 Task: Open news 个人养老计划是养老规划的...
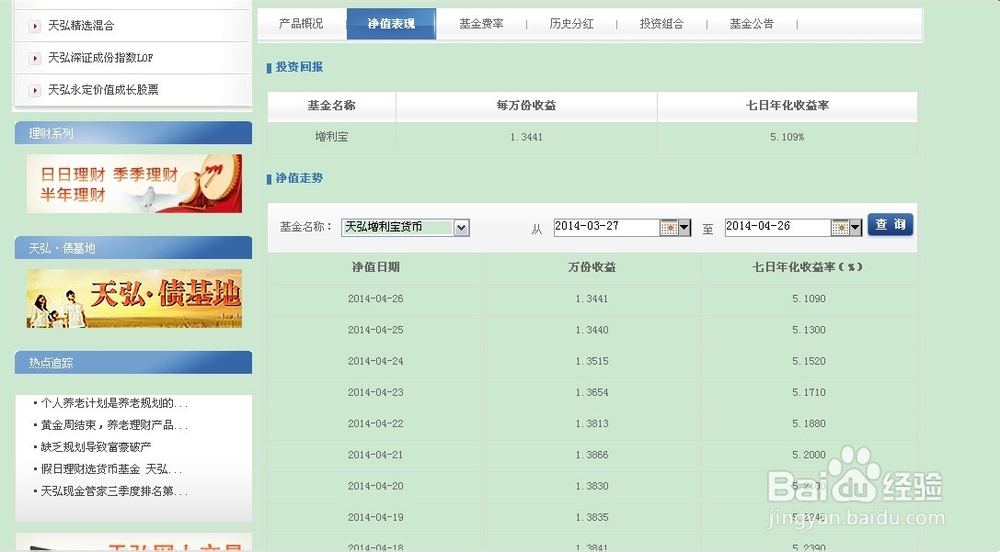114,403
